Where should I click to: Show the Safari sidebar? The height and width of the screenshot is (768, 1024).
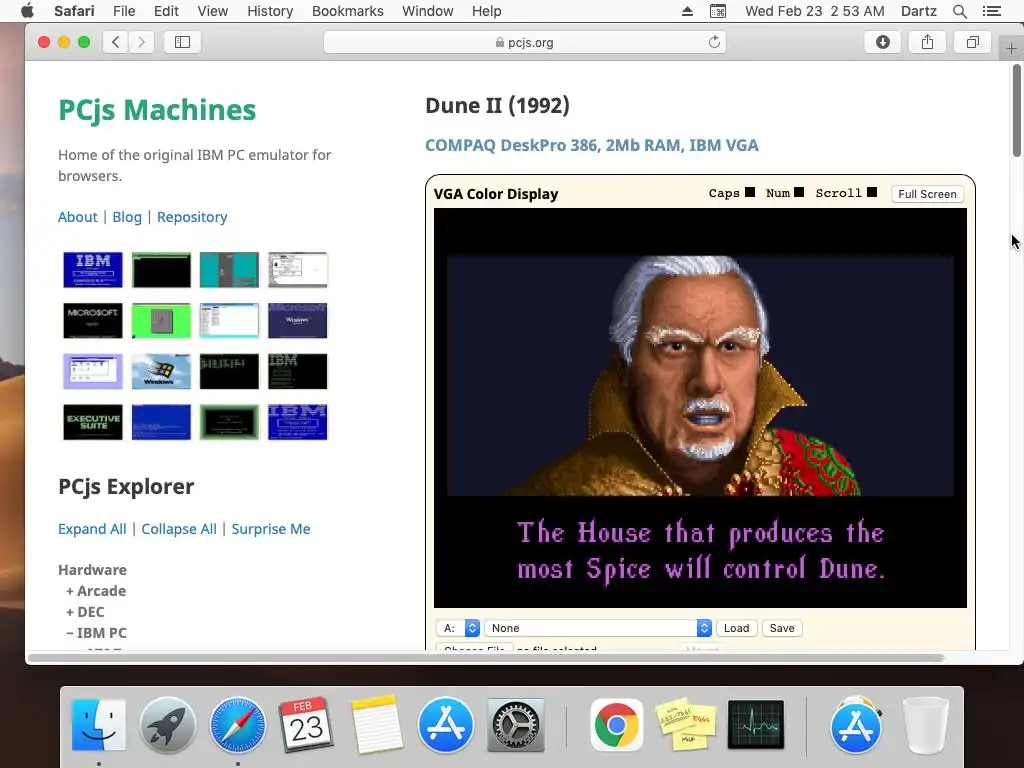(x=182, y=42)
